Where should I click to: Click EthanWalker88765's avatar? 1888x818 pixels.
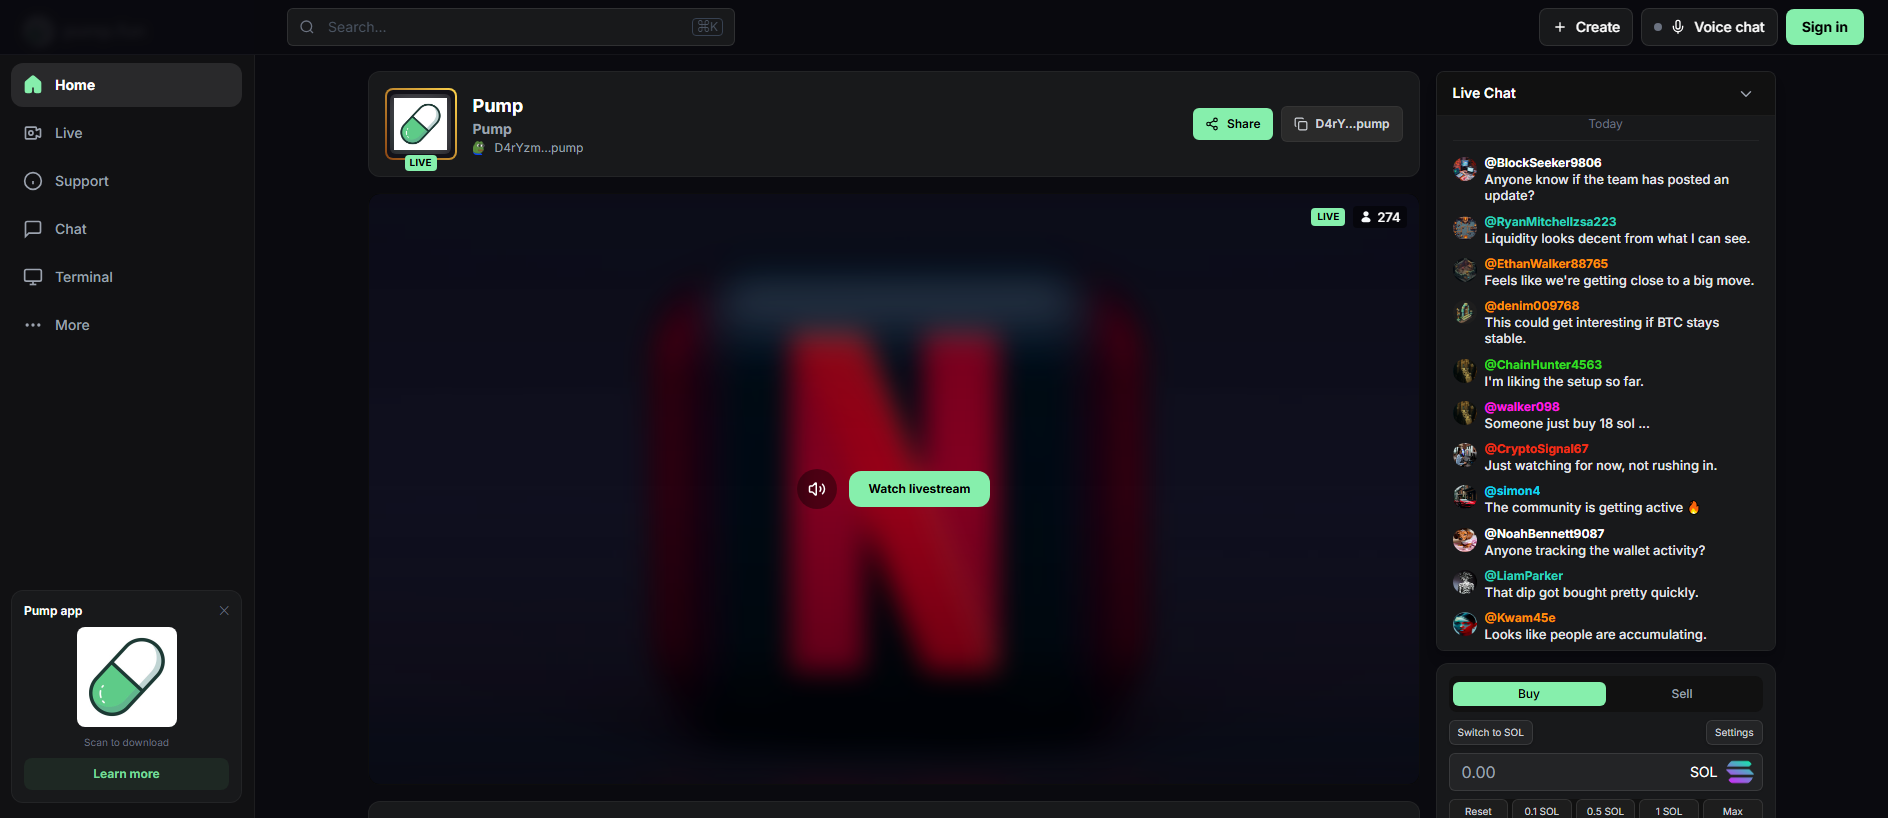tap(1465, 270)
